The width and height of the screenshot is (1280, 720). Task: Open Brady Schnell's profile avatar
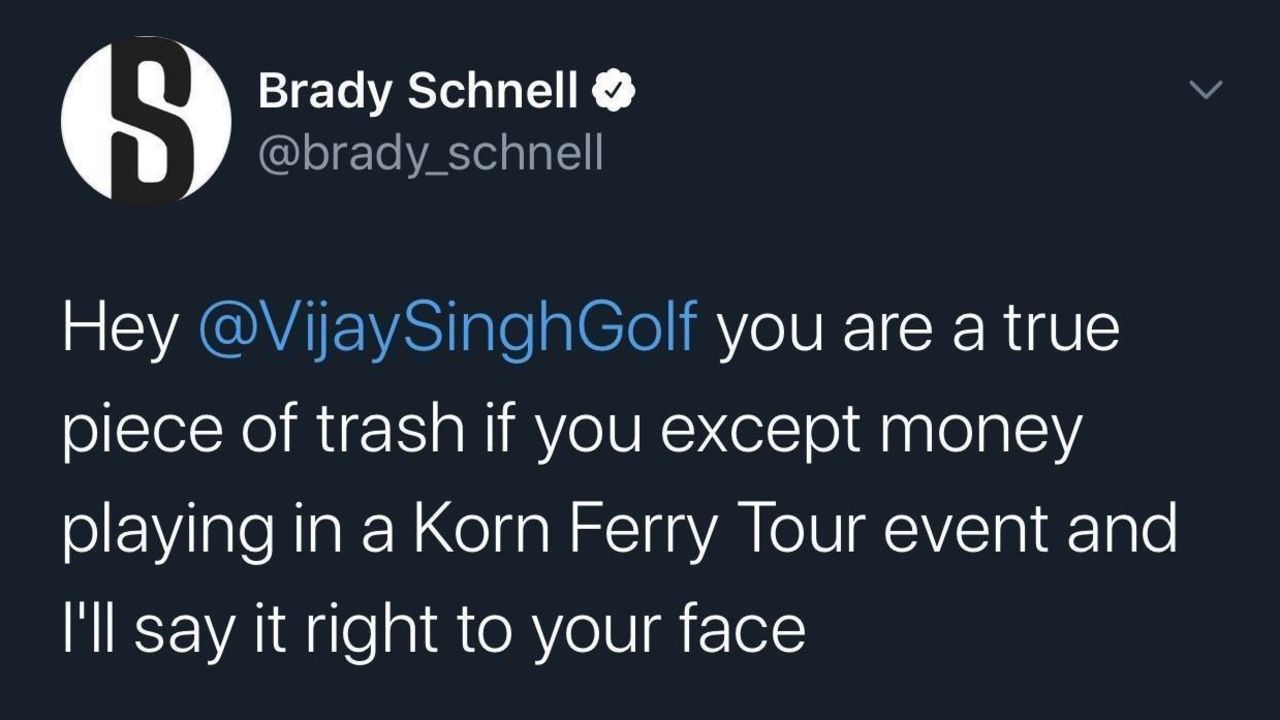(146, 120)
